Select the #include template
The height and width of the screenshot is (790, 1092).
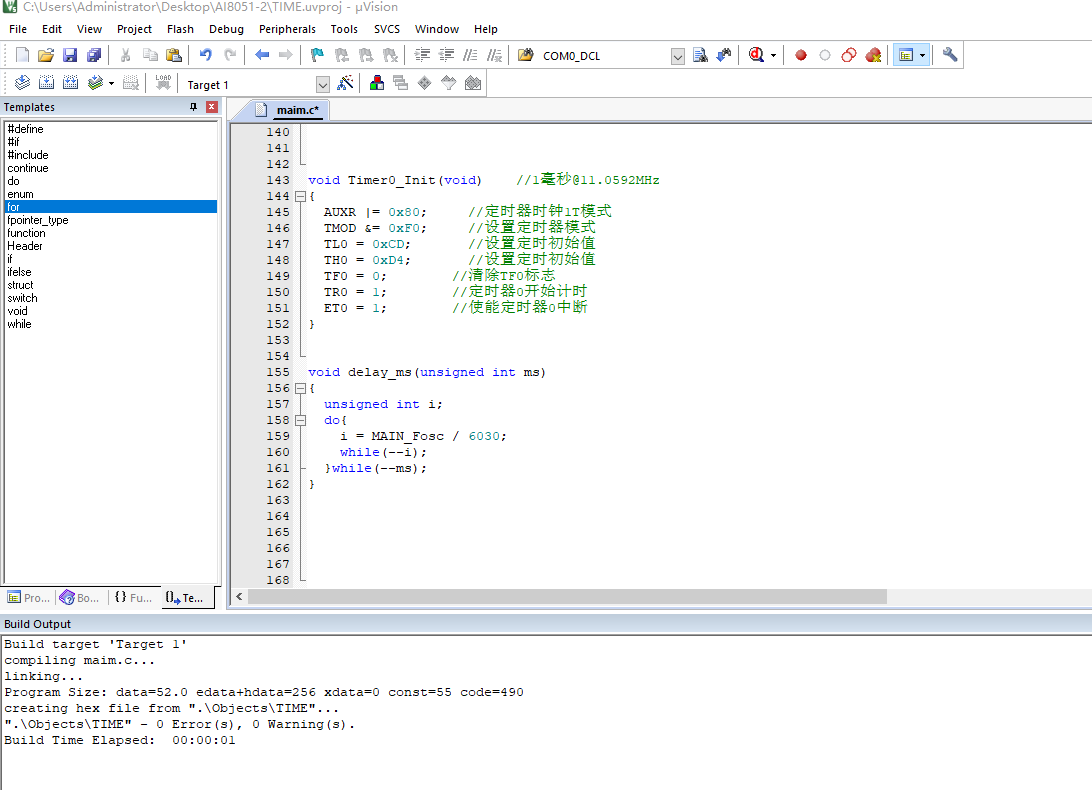pos(28,155)
